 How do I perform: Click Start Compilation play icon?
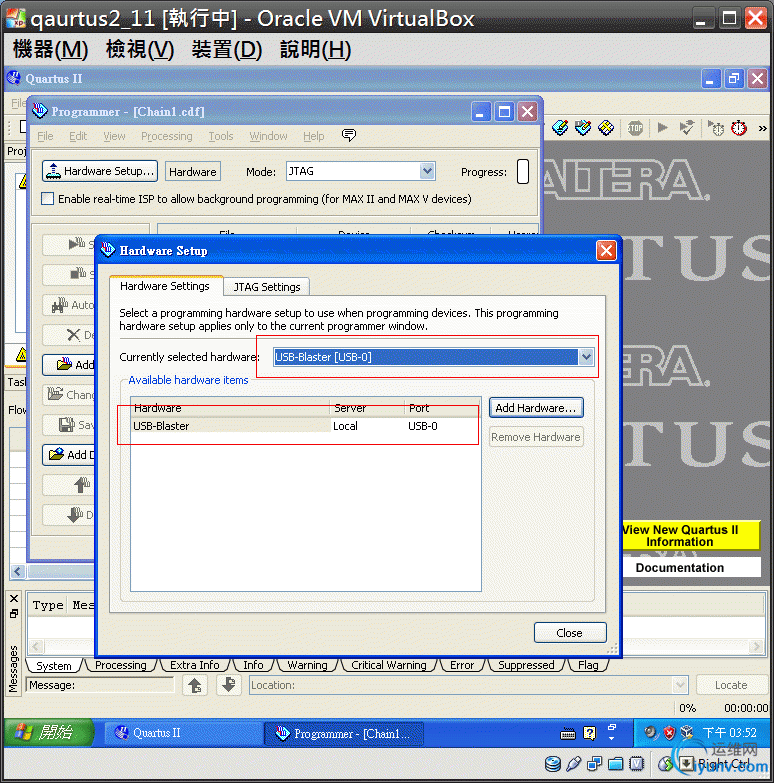(663, 128)
